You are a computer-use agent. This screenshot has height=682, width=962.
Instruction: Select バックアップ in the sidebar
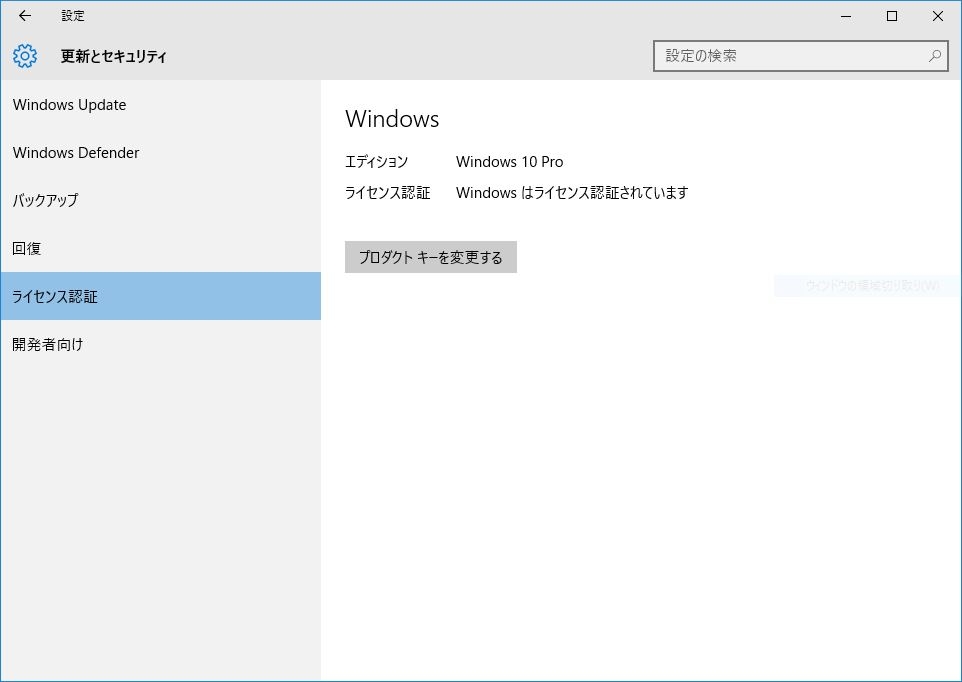coord(161,201)
